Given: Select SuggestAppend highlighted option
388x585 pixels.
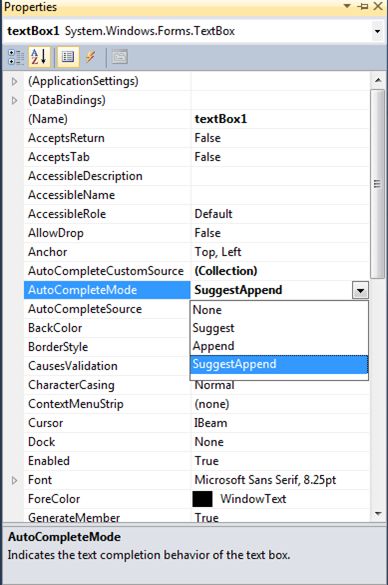Looking at the screenshot, I should point(279,365).
